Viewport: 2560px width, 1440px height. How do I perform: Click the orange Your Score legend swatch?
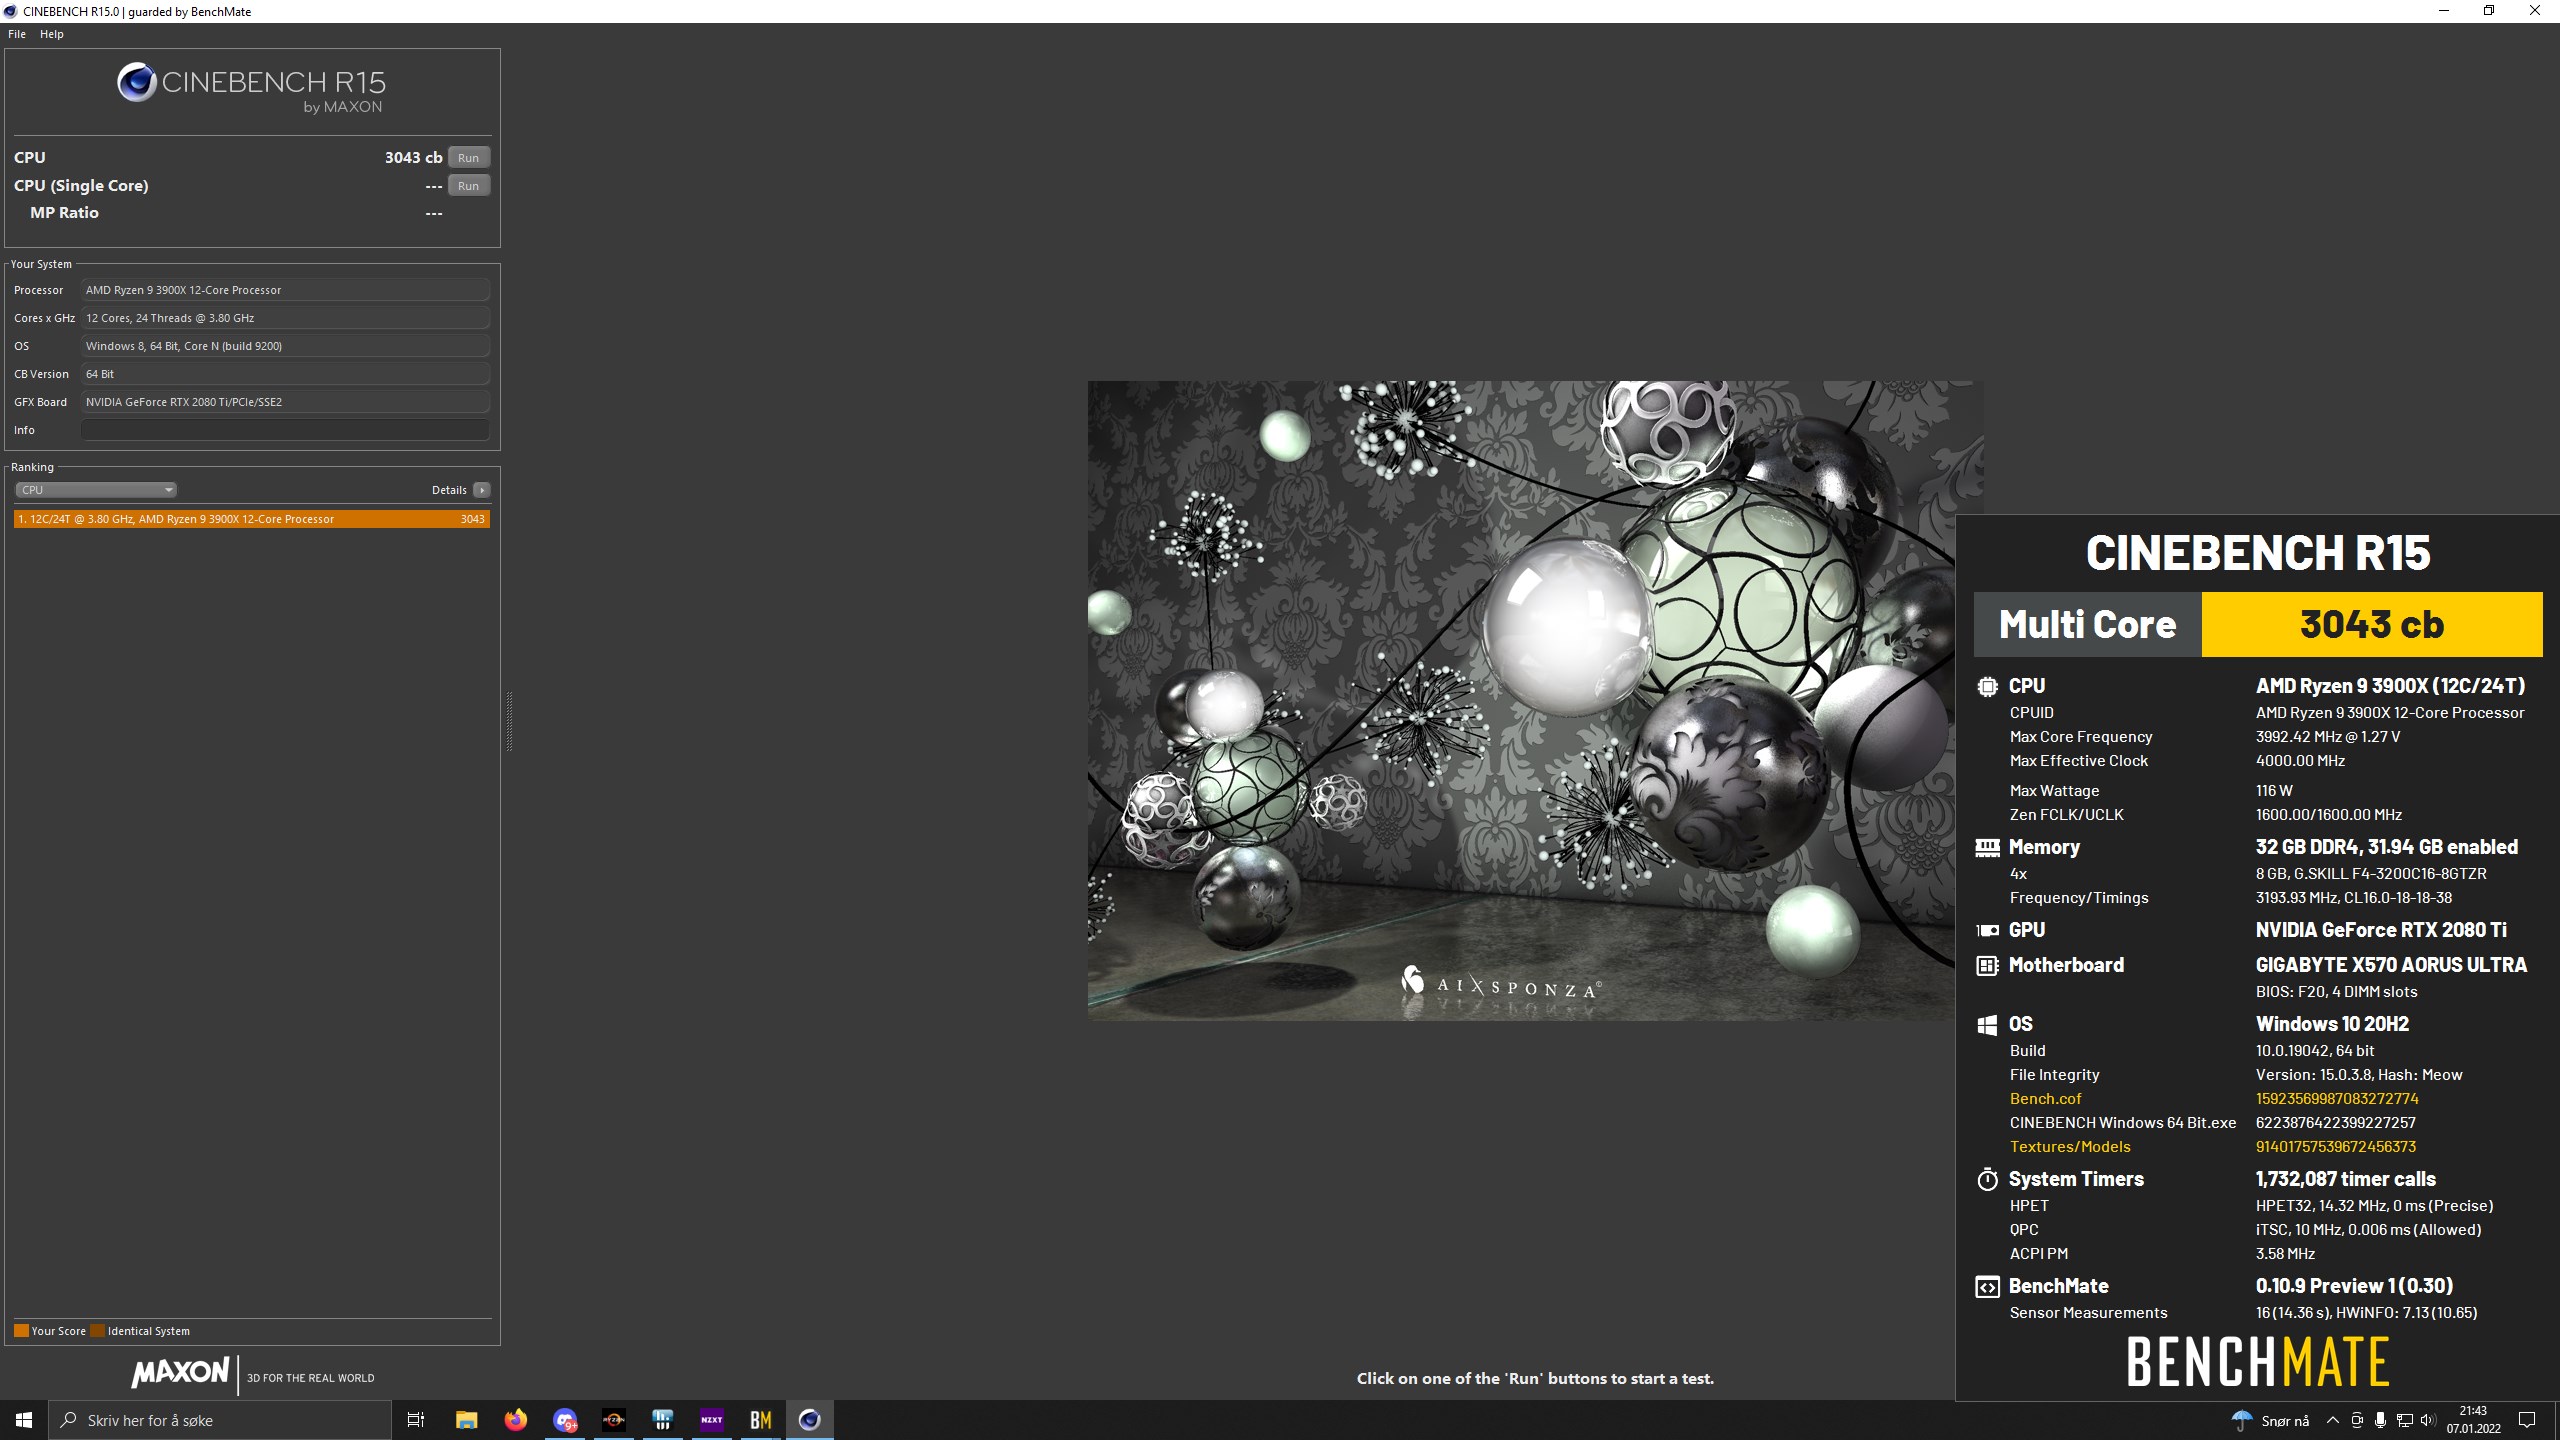tap(21, 1331)
